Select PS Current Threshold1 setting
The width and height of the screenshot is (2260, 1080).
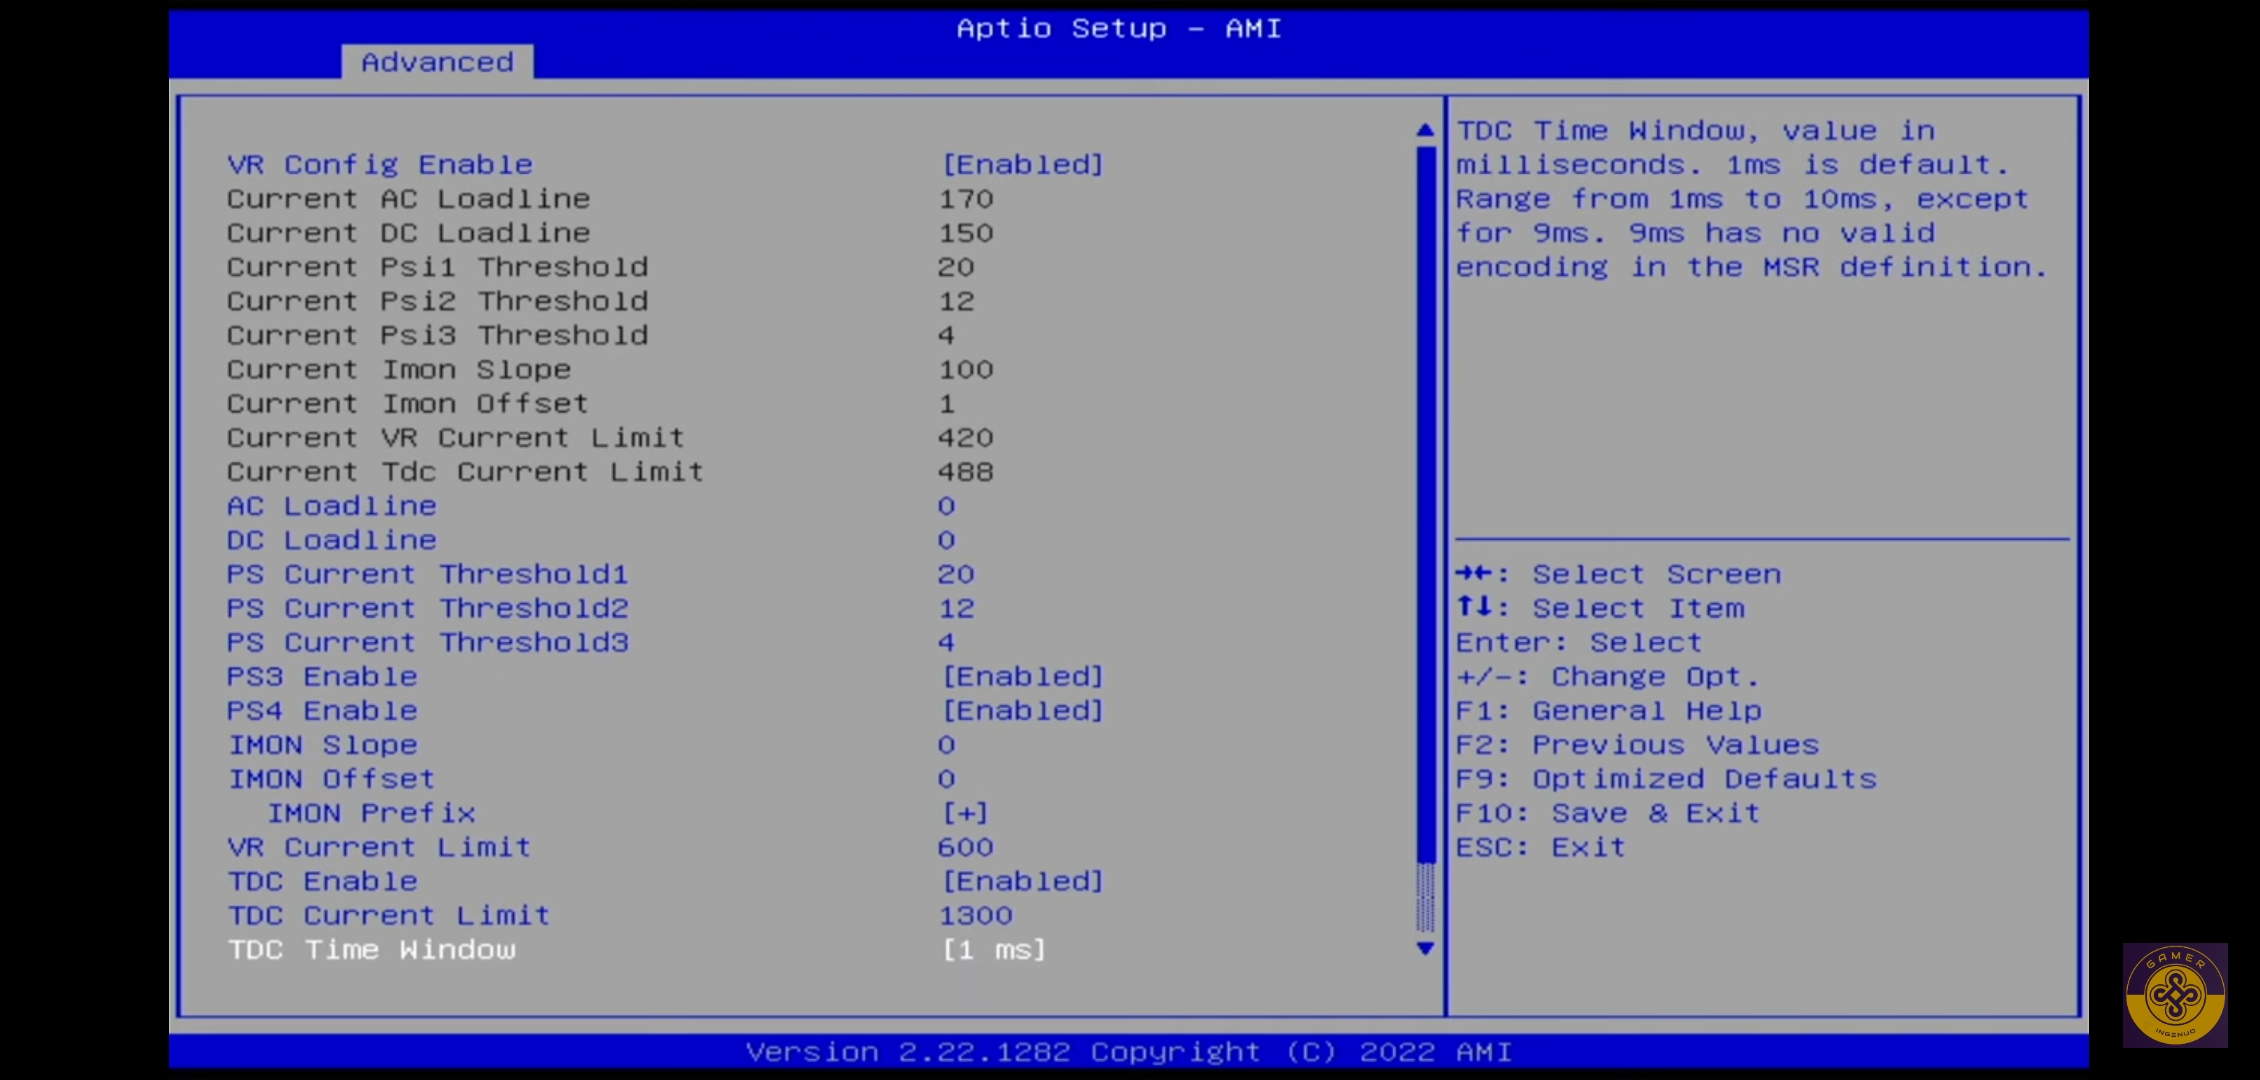427,575
